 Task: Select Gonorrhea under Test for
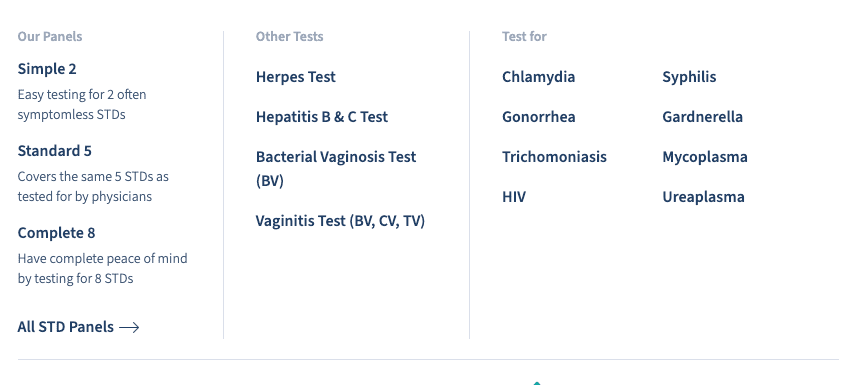[x=539, y=117]
